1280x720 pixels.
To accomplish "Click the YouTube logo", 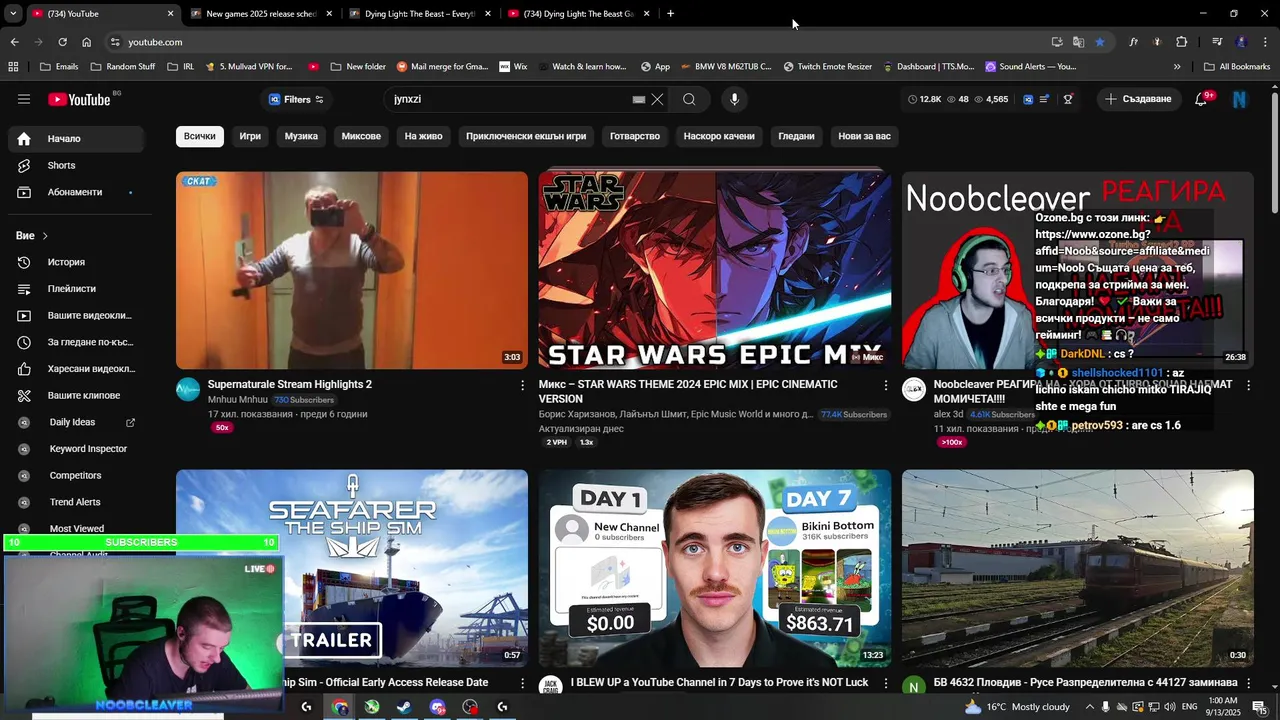I will (x=80, y=99).
